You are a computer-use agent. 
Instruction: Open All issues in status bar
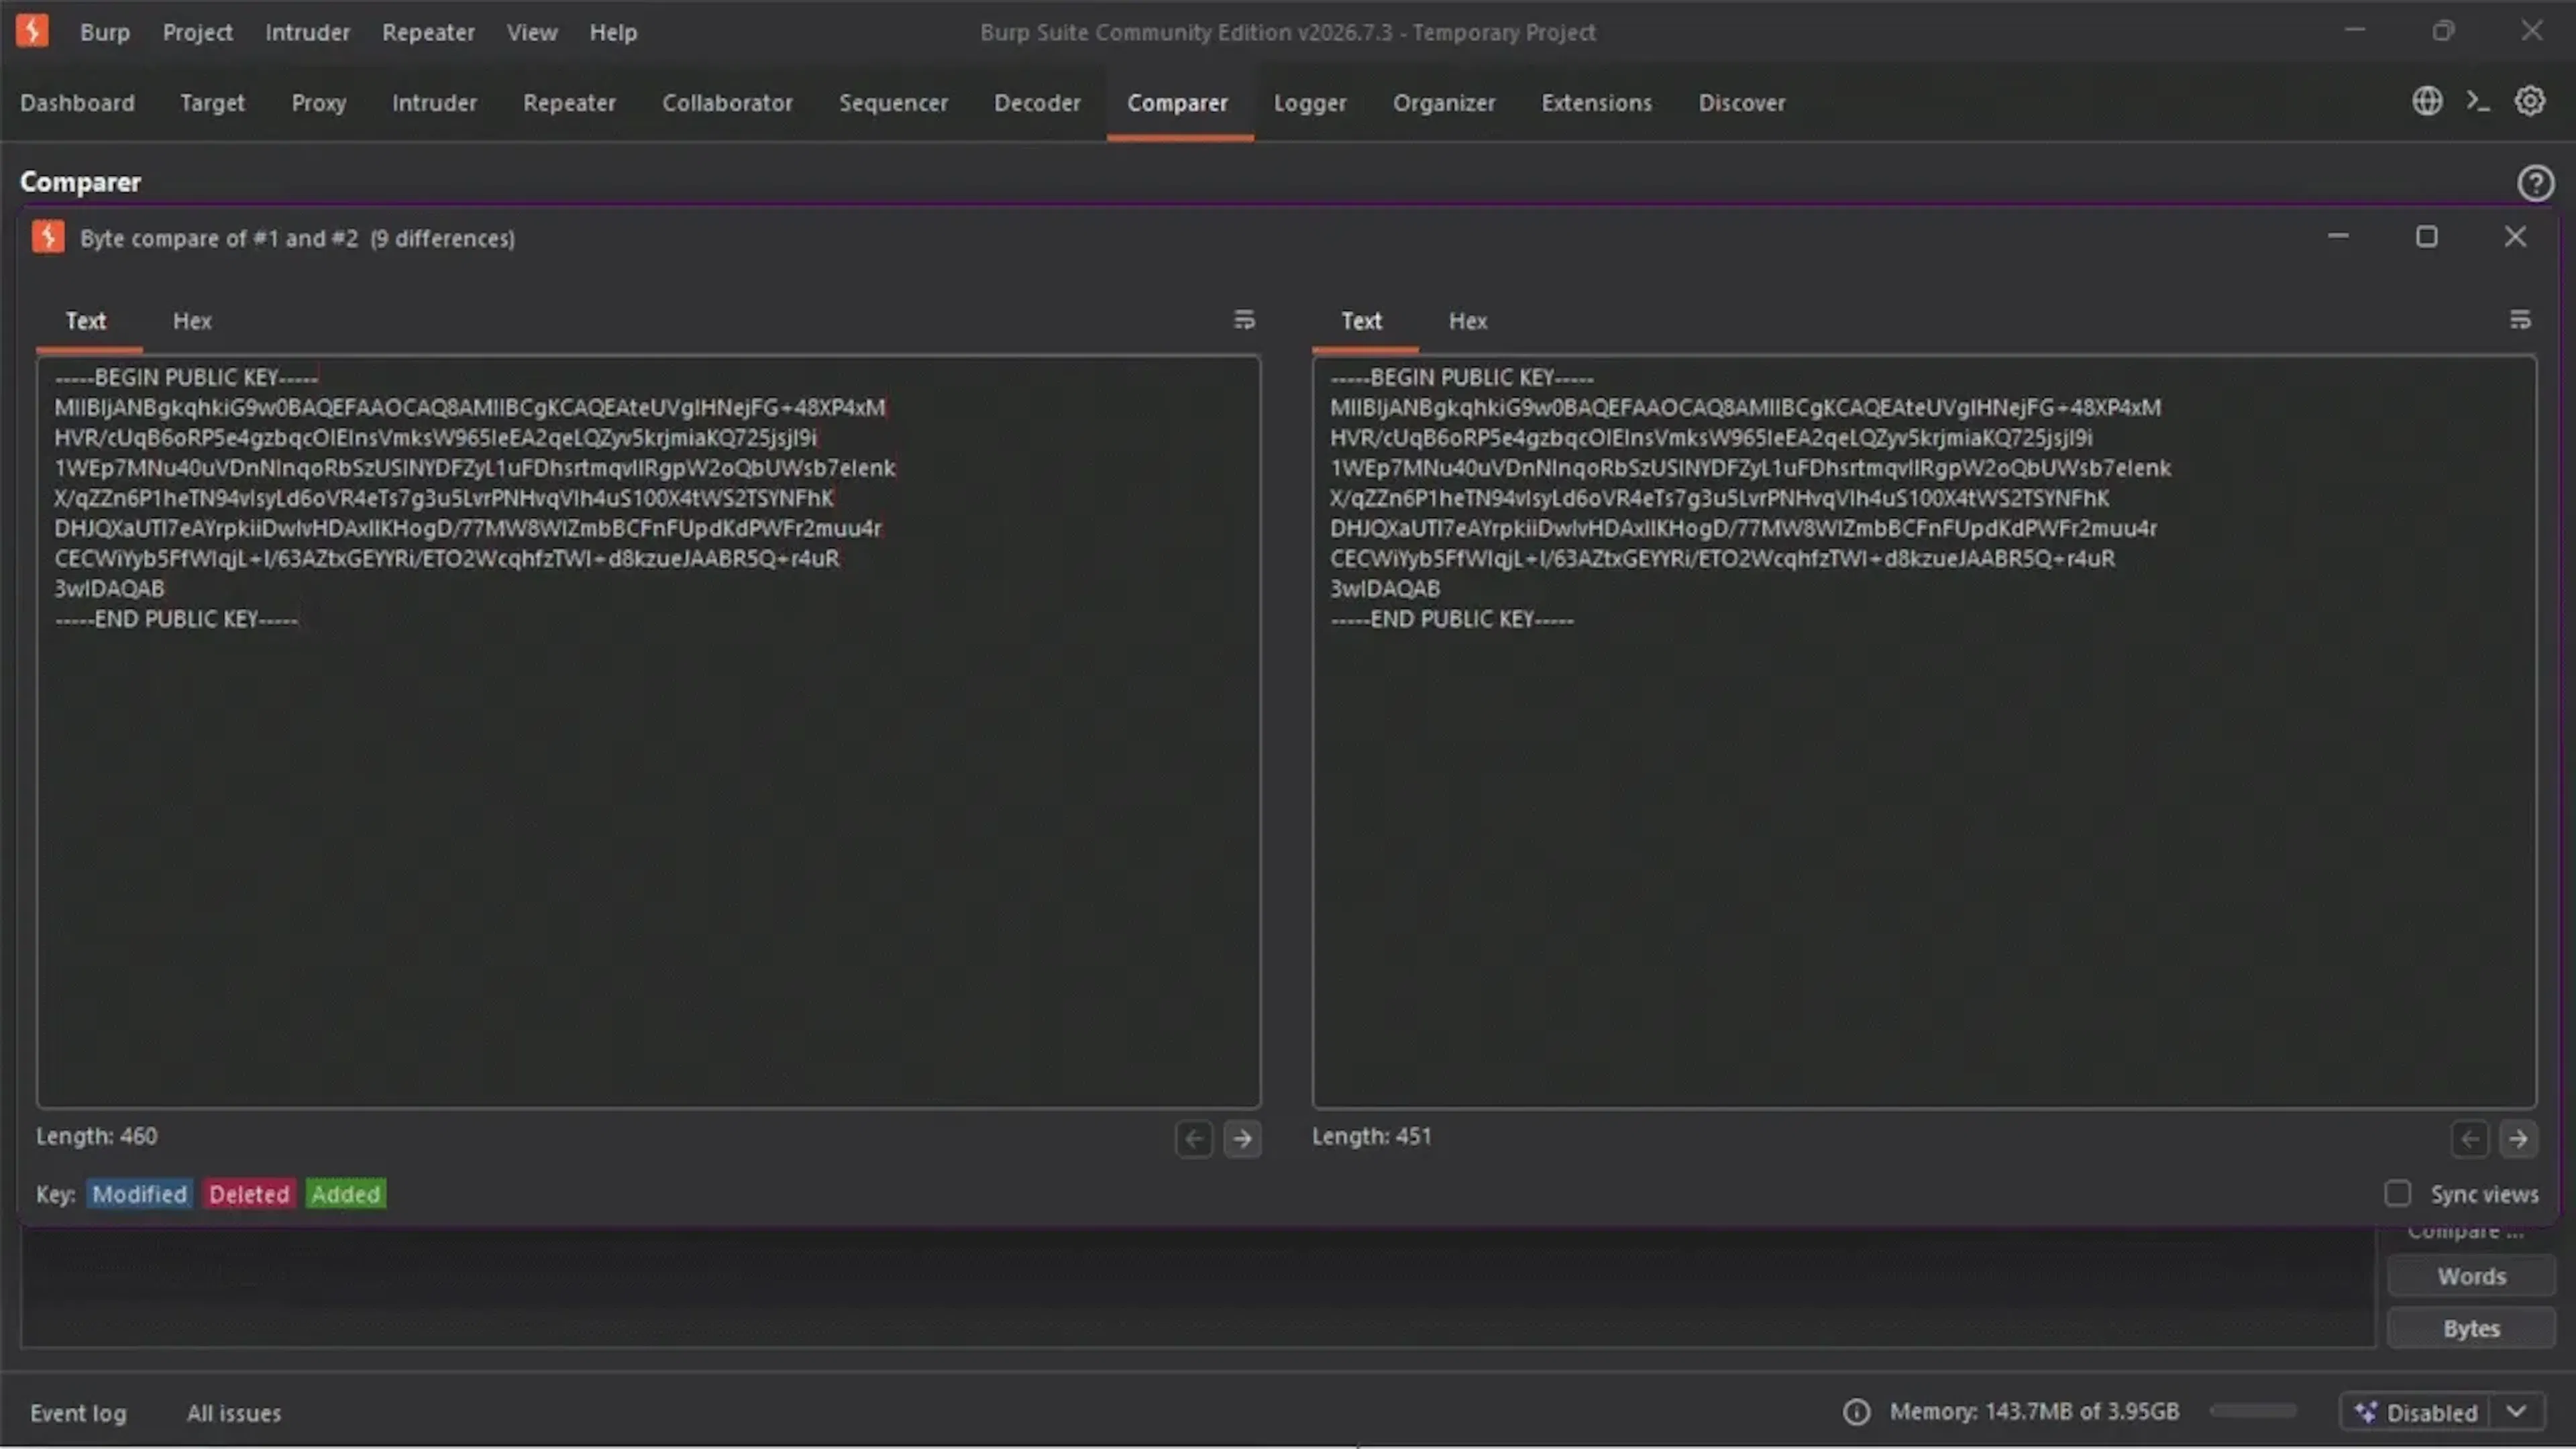tap(234, 1413)
